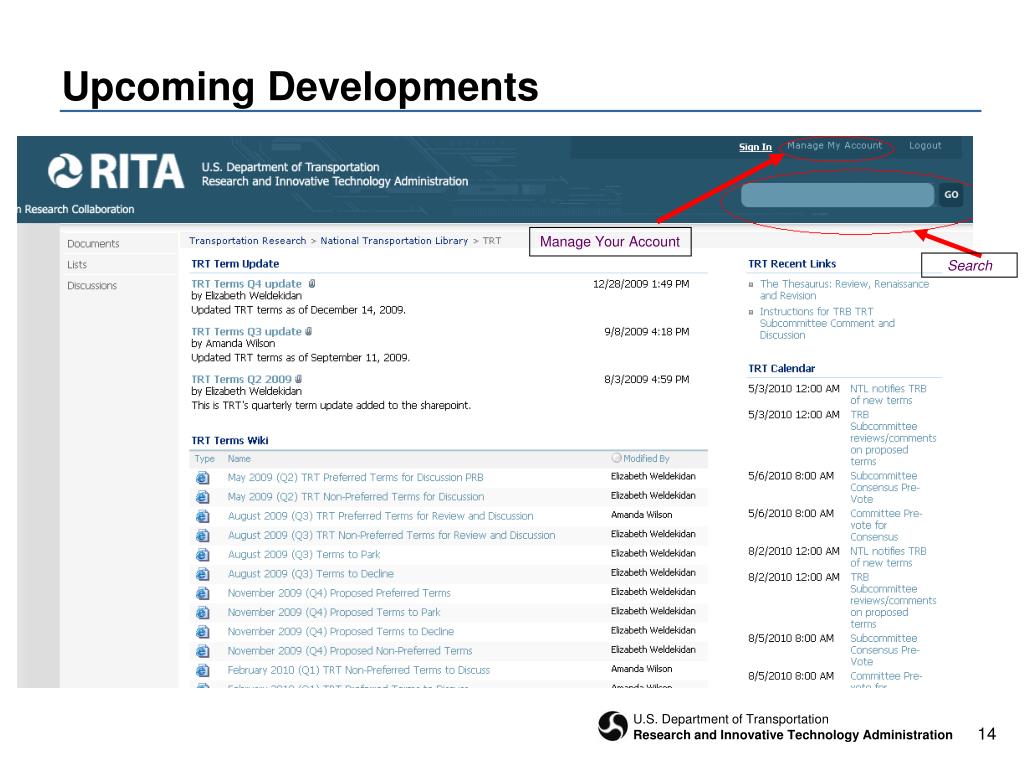Click the Modified By column header icon
The height and width of the screenshot is (768, 1024).
coord(616,458)
